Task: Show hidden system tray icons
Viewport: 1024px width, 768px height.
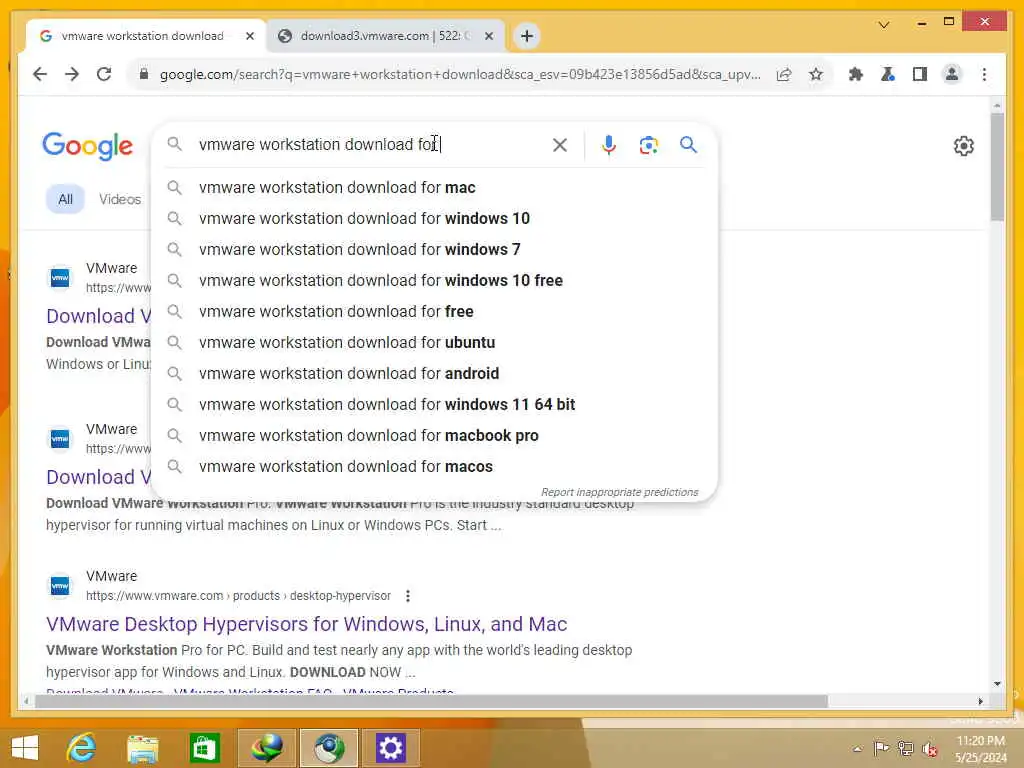Action: (857, 748)
